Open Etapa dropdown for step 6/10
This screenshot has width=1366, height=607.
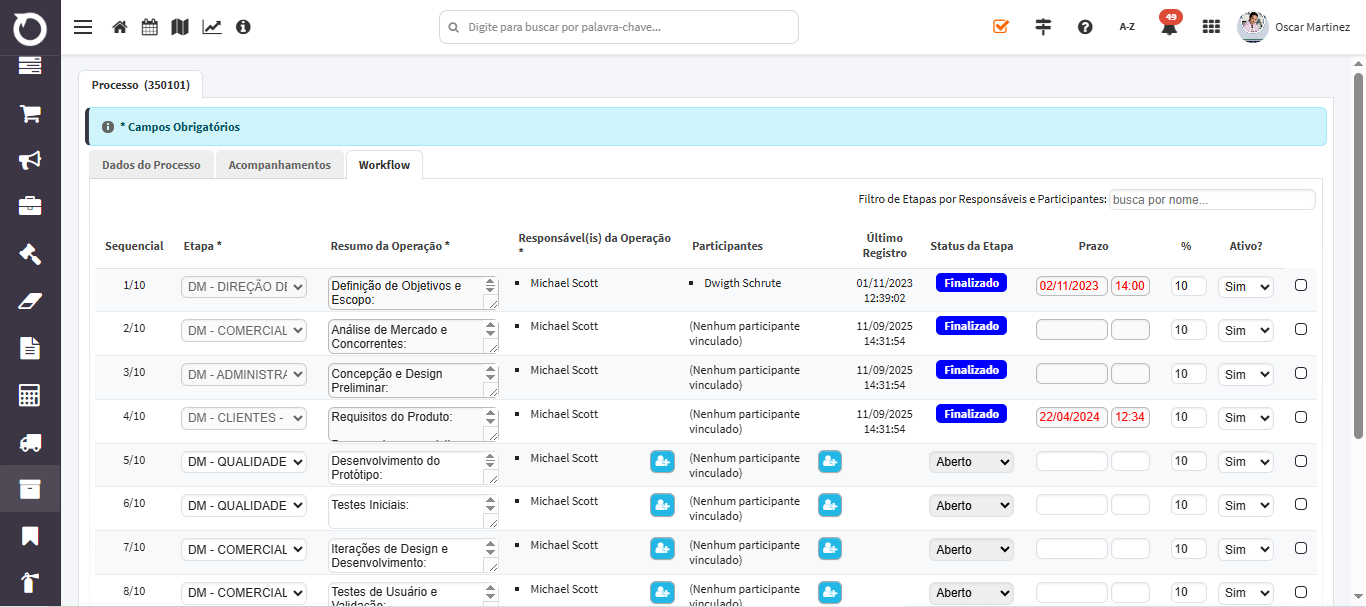tap(244, 506)
